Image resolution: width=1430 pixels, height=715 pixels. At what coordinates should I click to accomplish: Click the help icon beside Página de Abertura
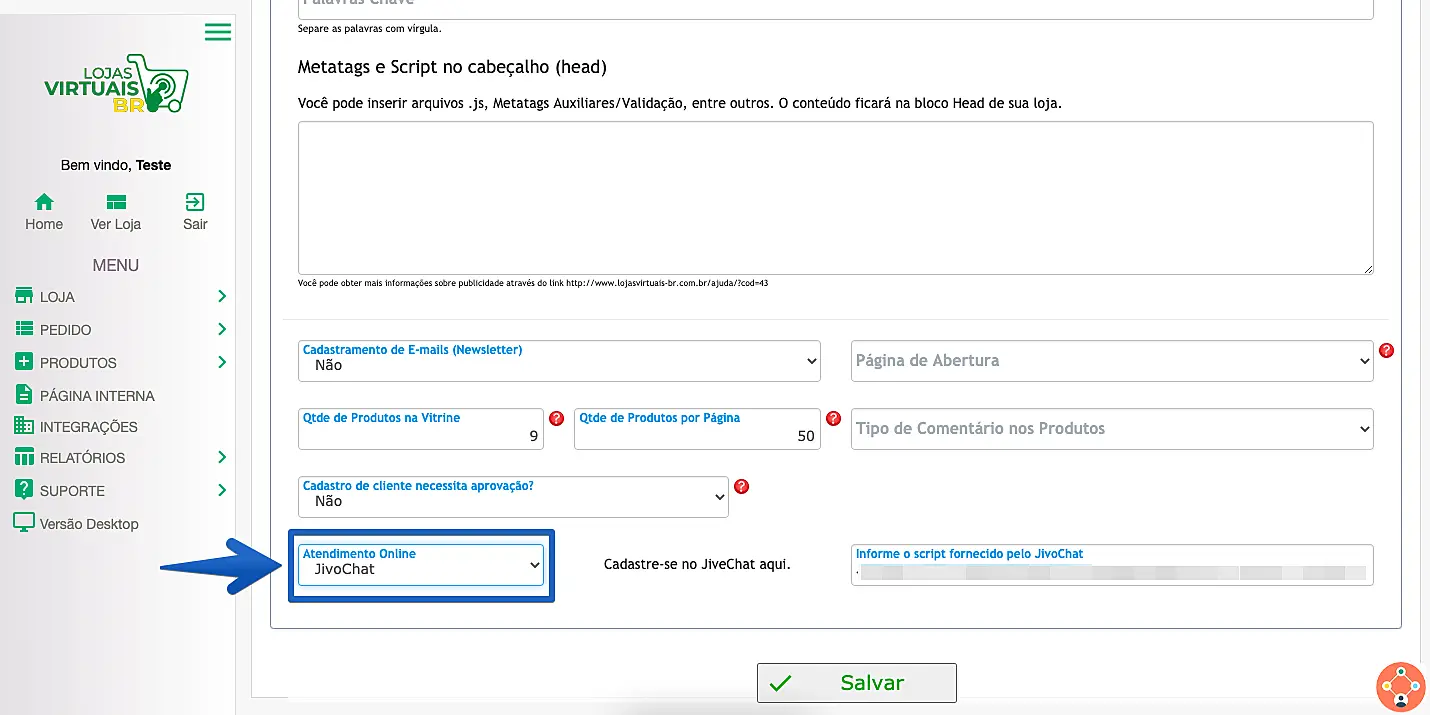click(1386, 351)
